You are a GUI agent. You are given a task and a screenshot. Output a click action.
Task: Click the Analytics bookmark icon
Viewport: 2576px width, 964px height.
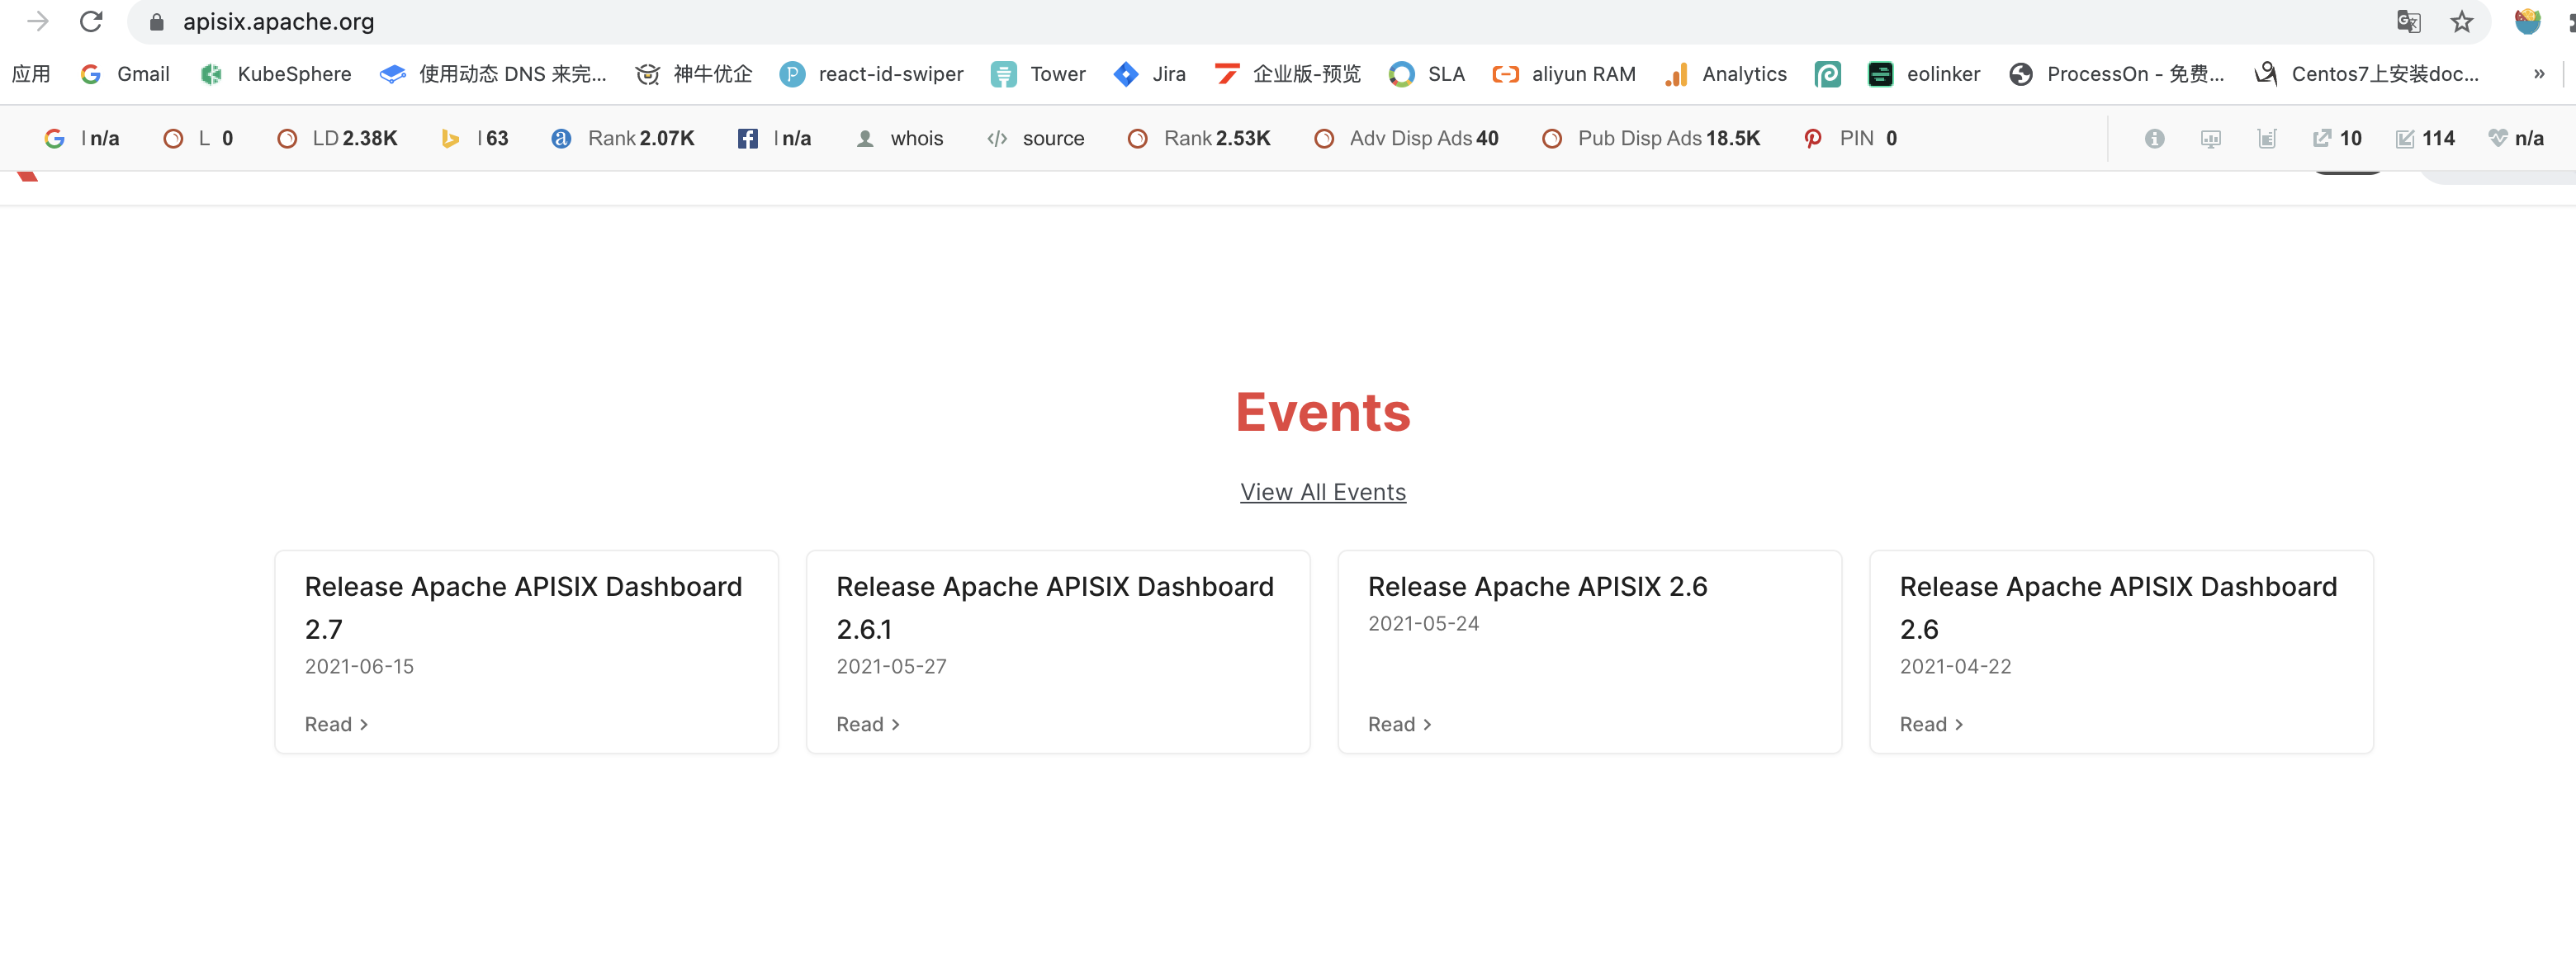pos(1676,74)
